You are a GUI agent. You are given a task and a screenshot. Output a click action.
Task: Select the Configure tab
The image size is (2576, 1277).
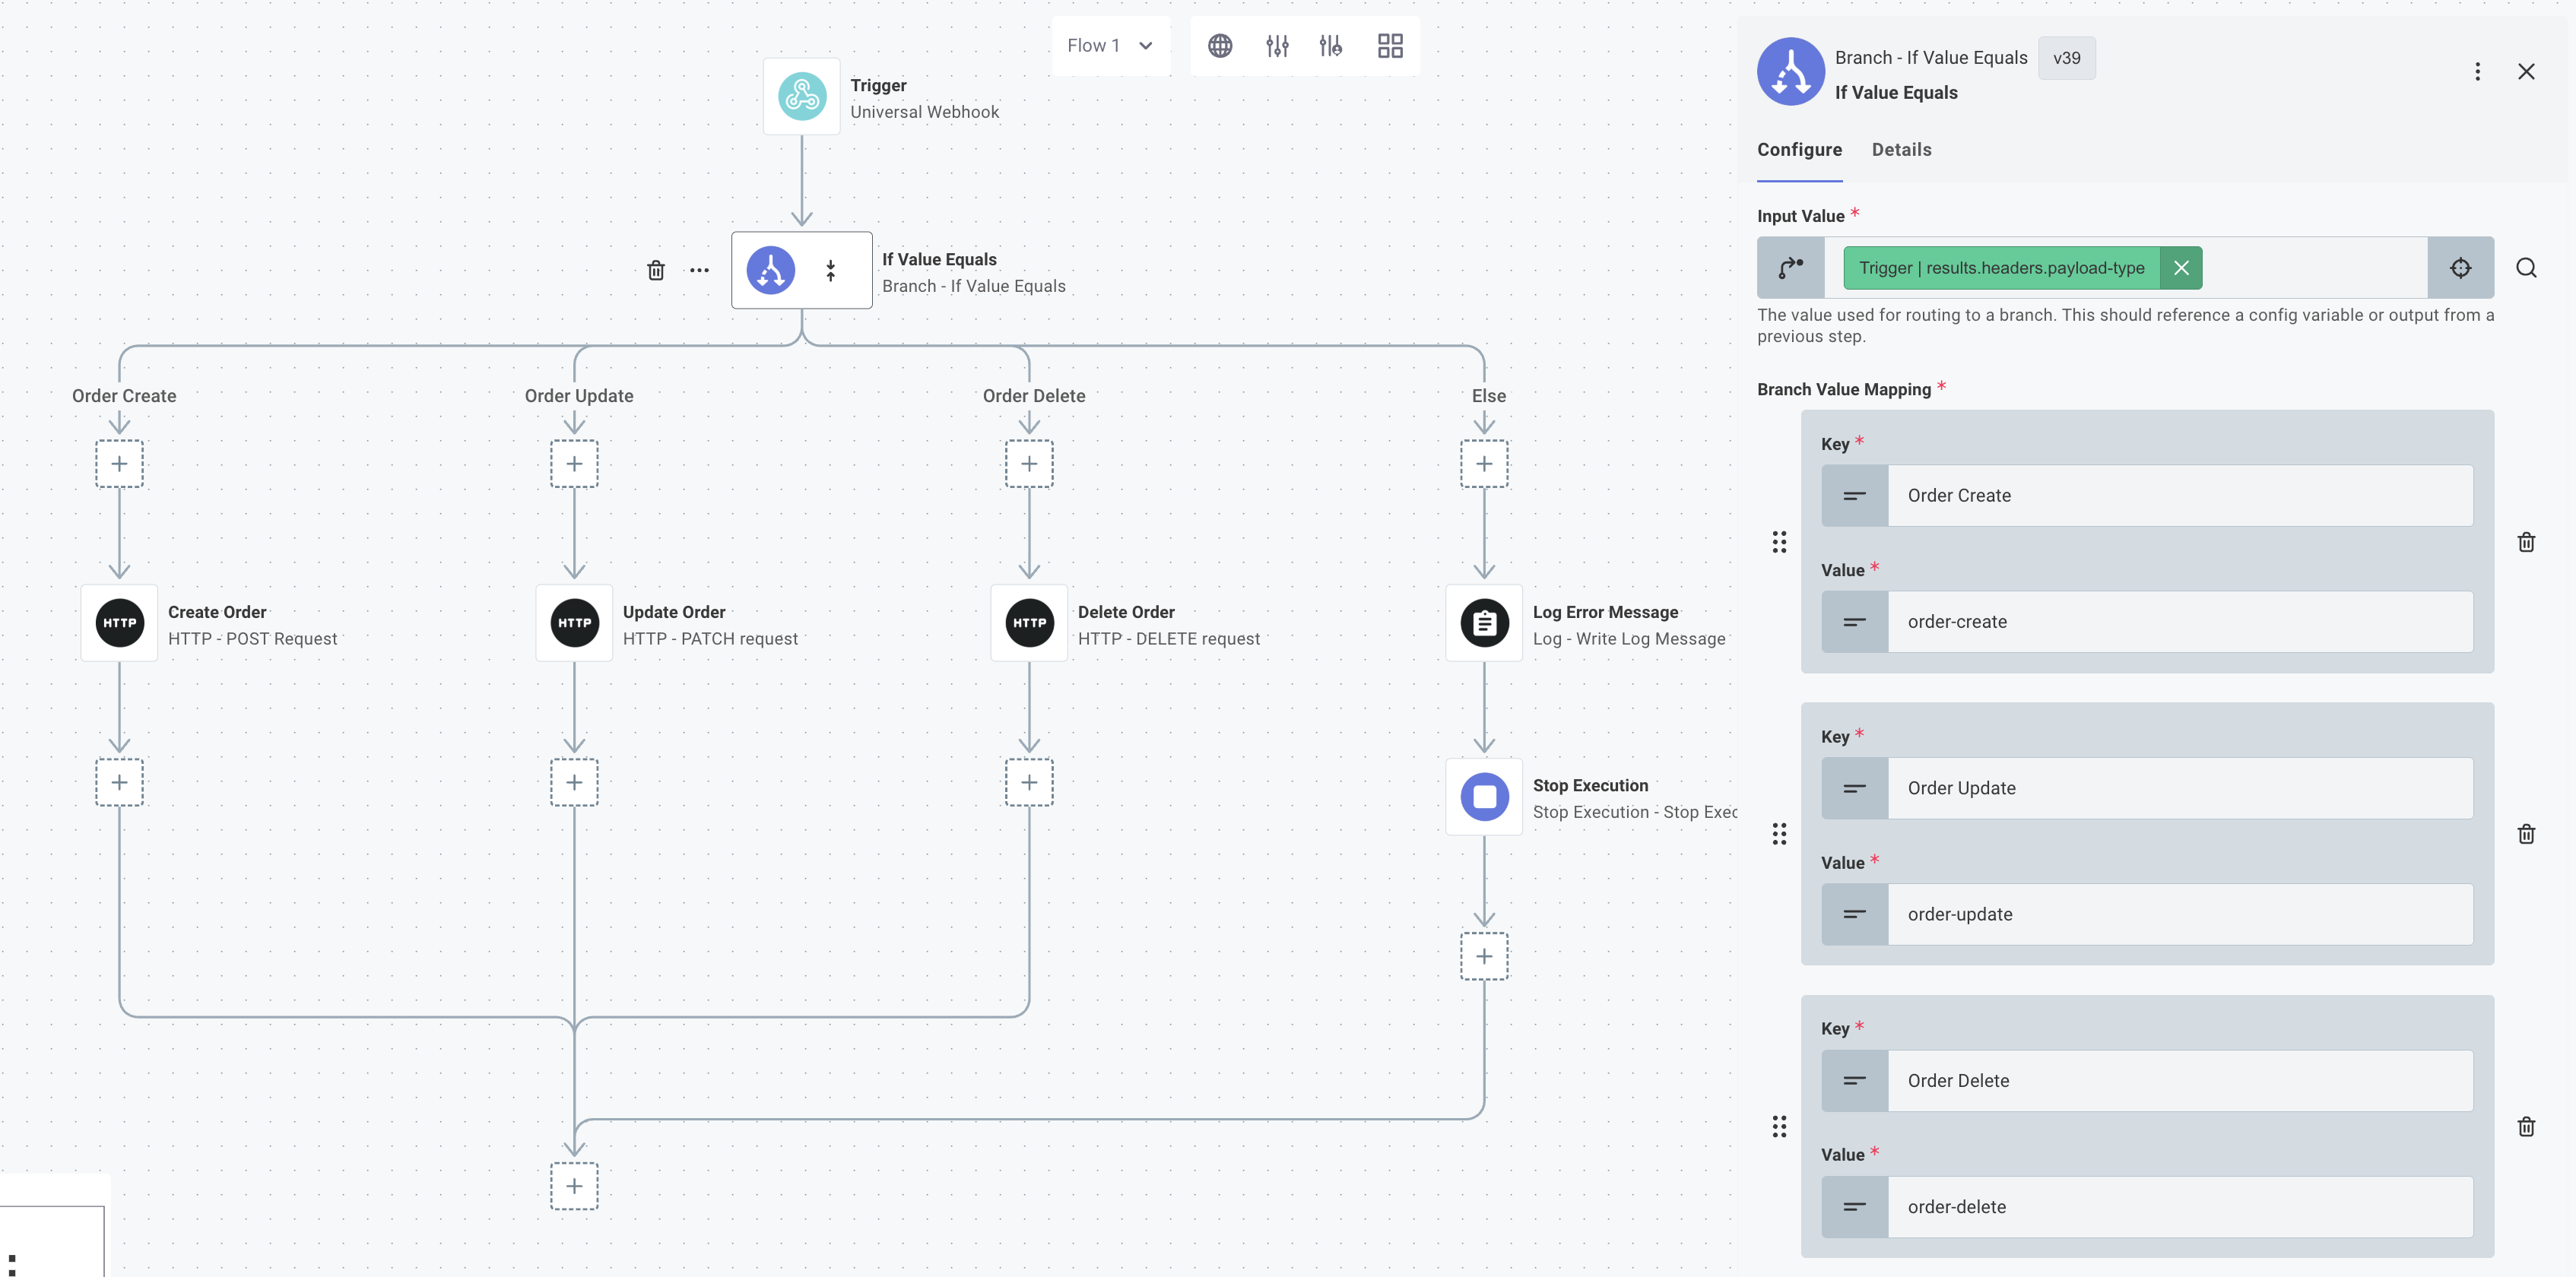(1798, 150)
